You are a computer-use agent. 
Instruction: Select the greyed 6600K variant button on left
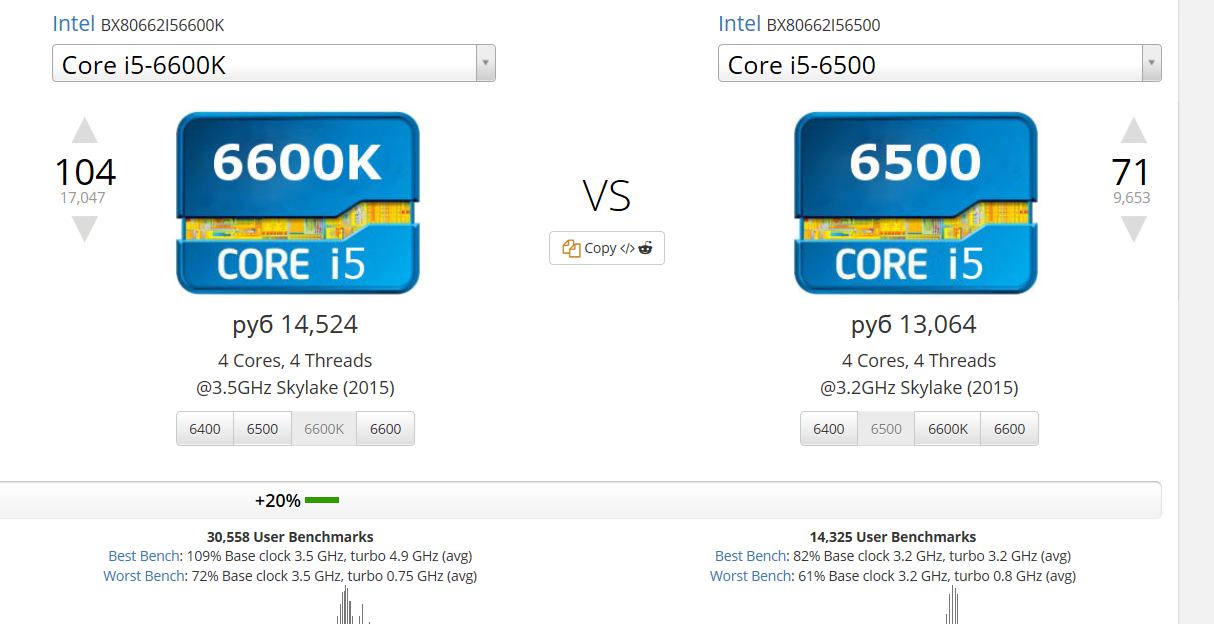click(324, 429)
